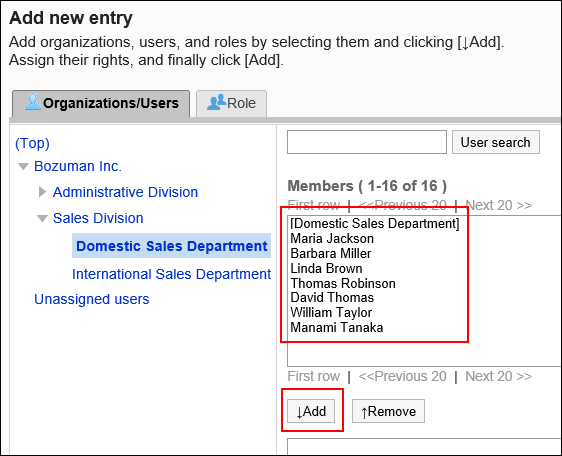The height and width of the screenshot is (456, 562).
Task: Click the ↑Remove button
Action: [388, 411]
